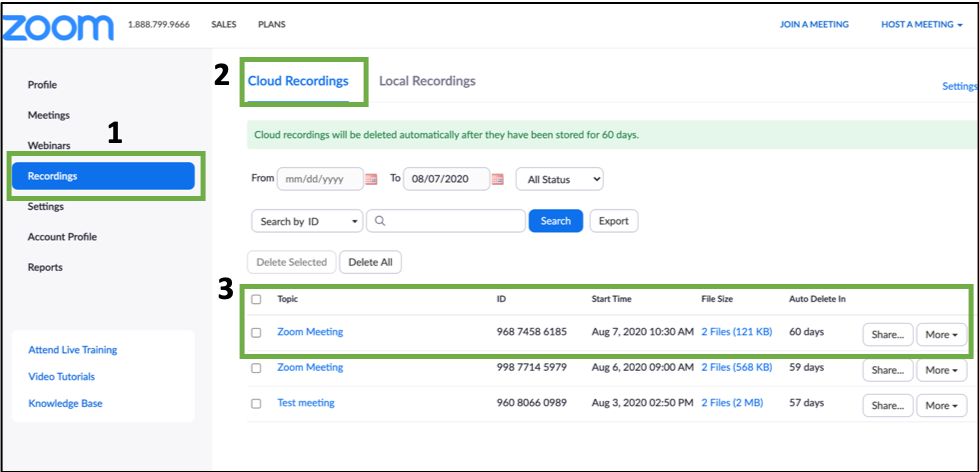Click phone number 1.888.799.9666

point(159,24)
